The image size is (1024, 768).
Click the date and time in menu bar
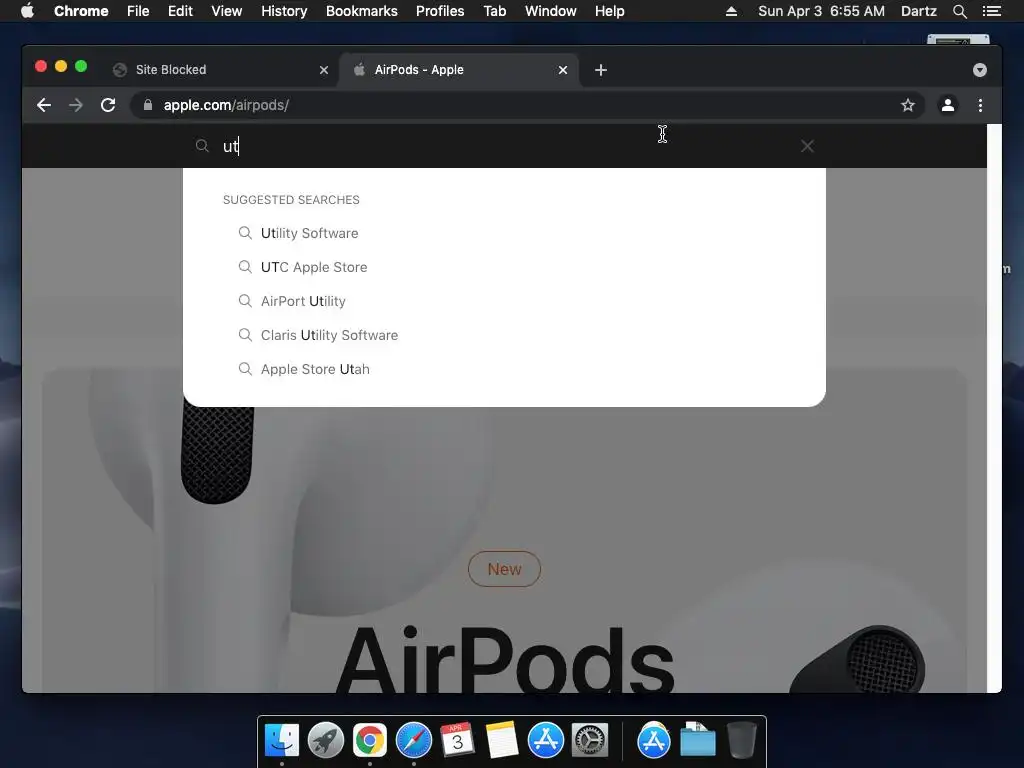(x=822, y=11)
